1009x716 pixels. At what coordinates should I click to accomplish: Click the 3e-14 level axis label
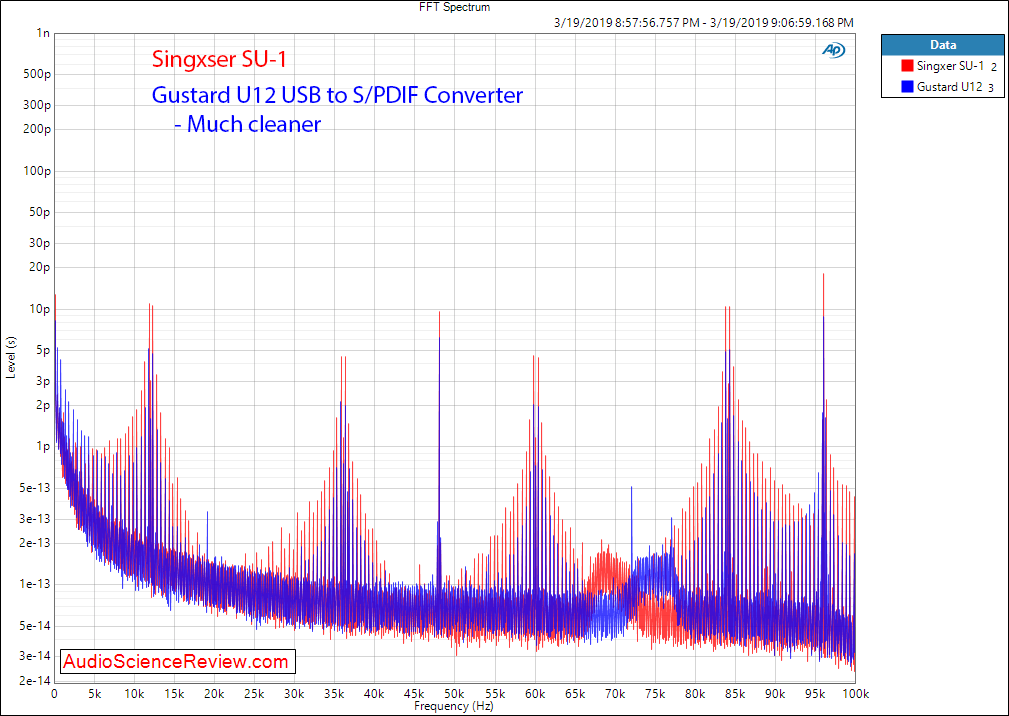(x=35, y=656)
